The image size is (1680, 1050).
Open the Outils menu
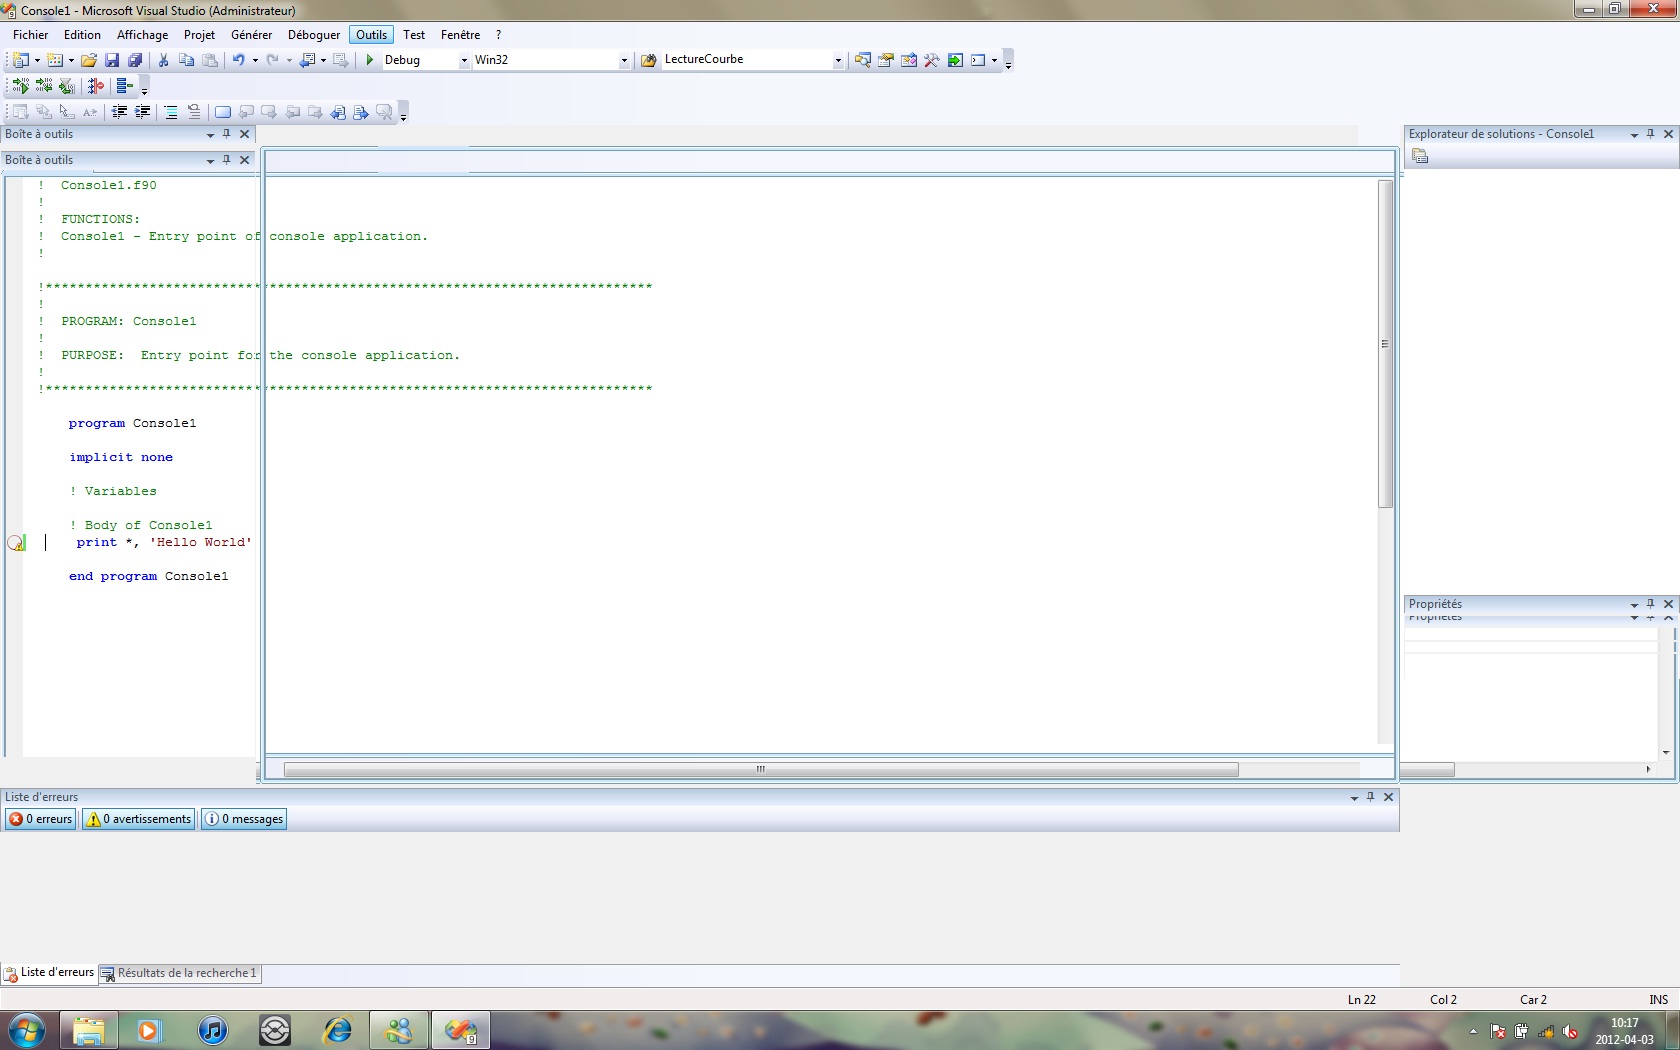pyautogui.click(x=371, y=35)
